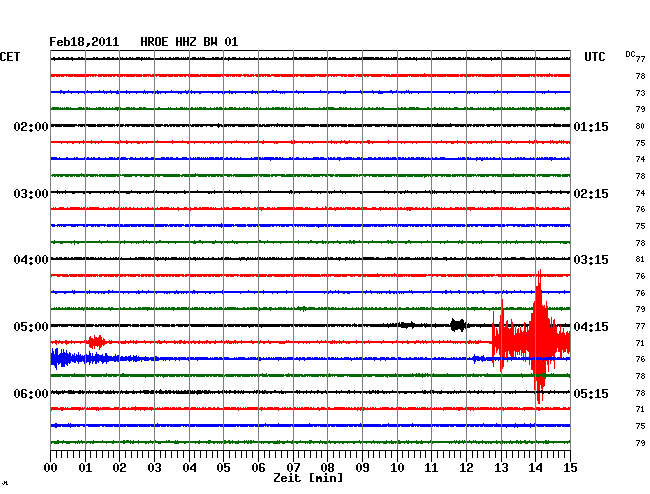This screenshot has height=494, width=650.
Task: Click the "05:15" UTC time label
Action: pyautogui.click(x=591, y=393)
